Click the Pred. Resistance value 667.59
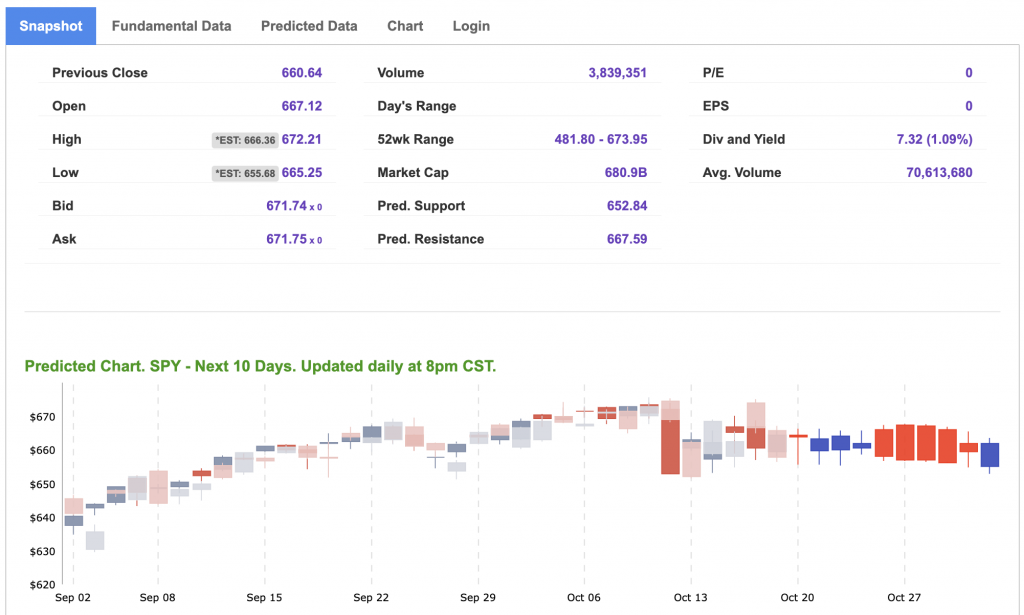 (627, 239)
